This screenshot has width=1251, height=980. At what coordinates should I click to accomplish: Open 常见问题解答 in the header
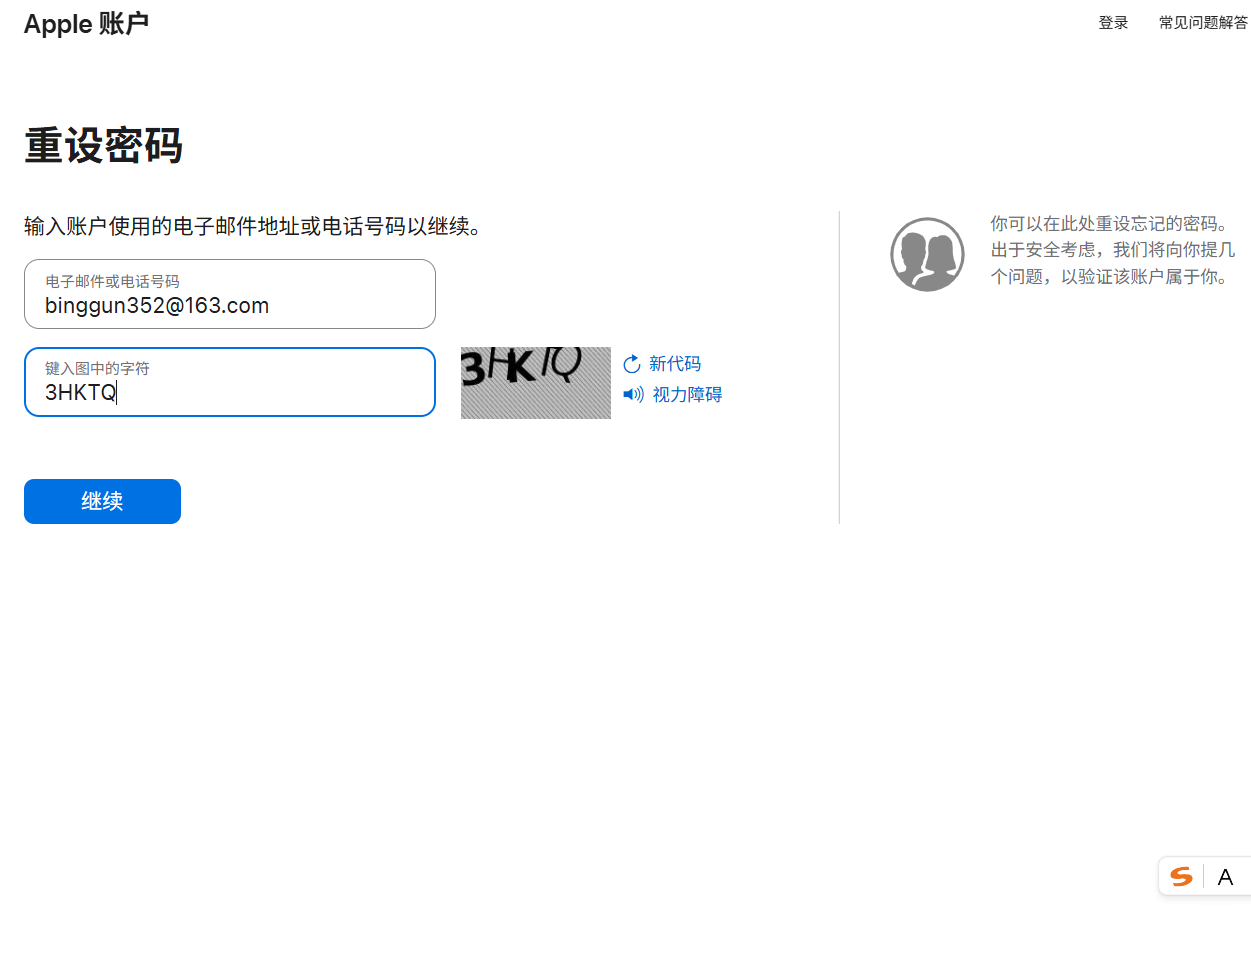1203,23
